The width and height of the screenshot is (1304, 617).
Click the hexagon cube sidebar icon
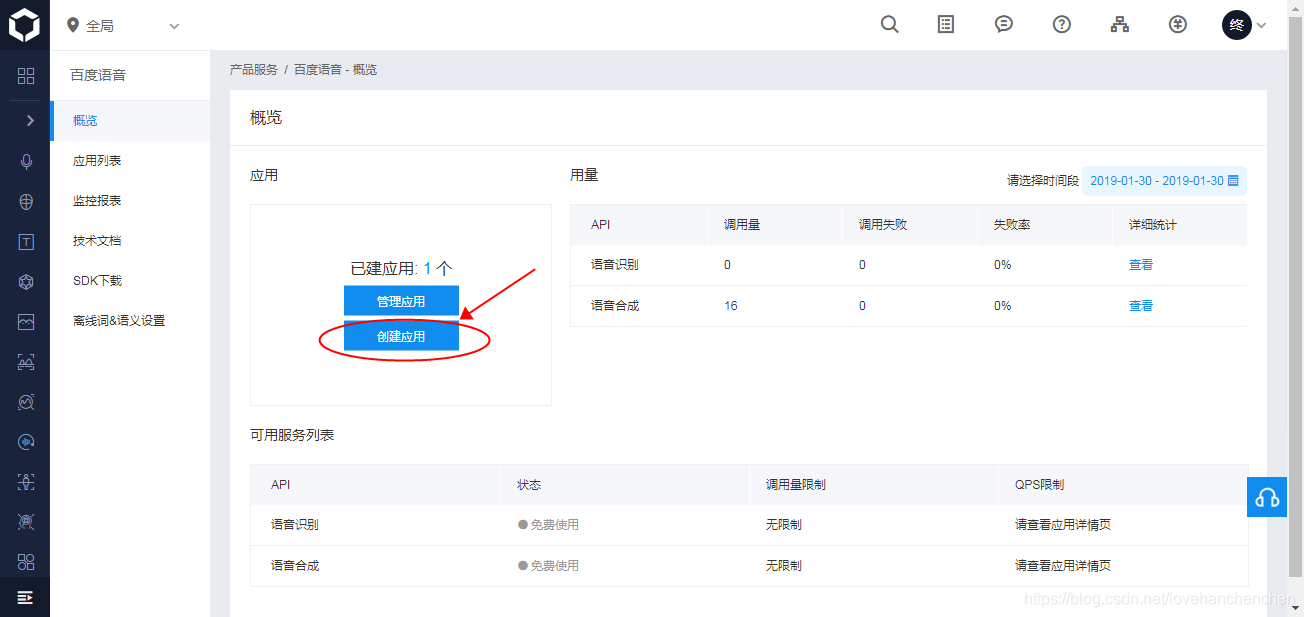tap(26, 281)
